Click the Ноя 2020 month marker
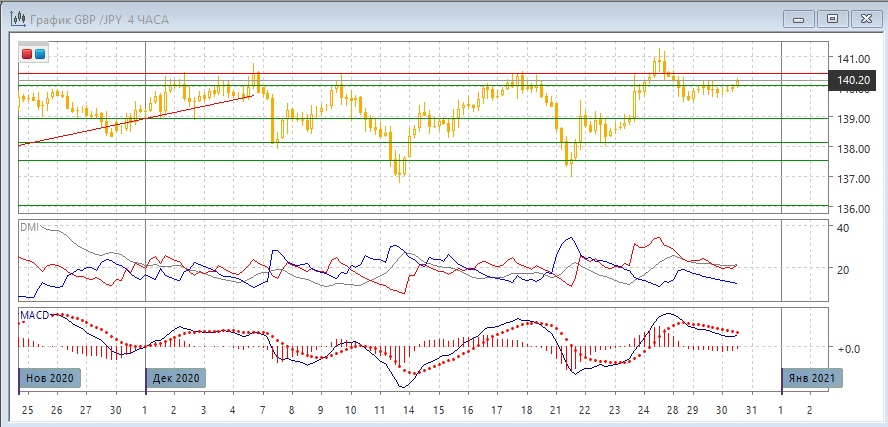Viewport: 888px width, 427px height. point(49,378)
